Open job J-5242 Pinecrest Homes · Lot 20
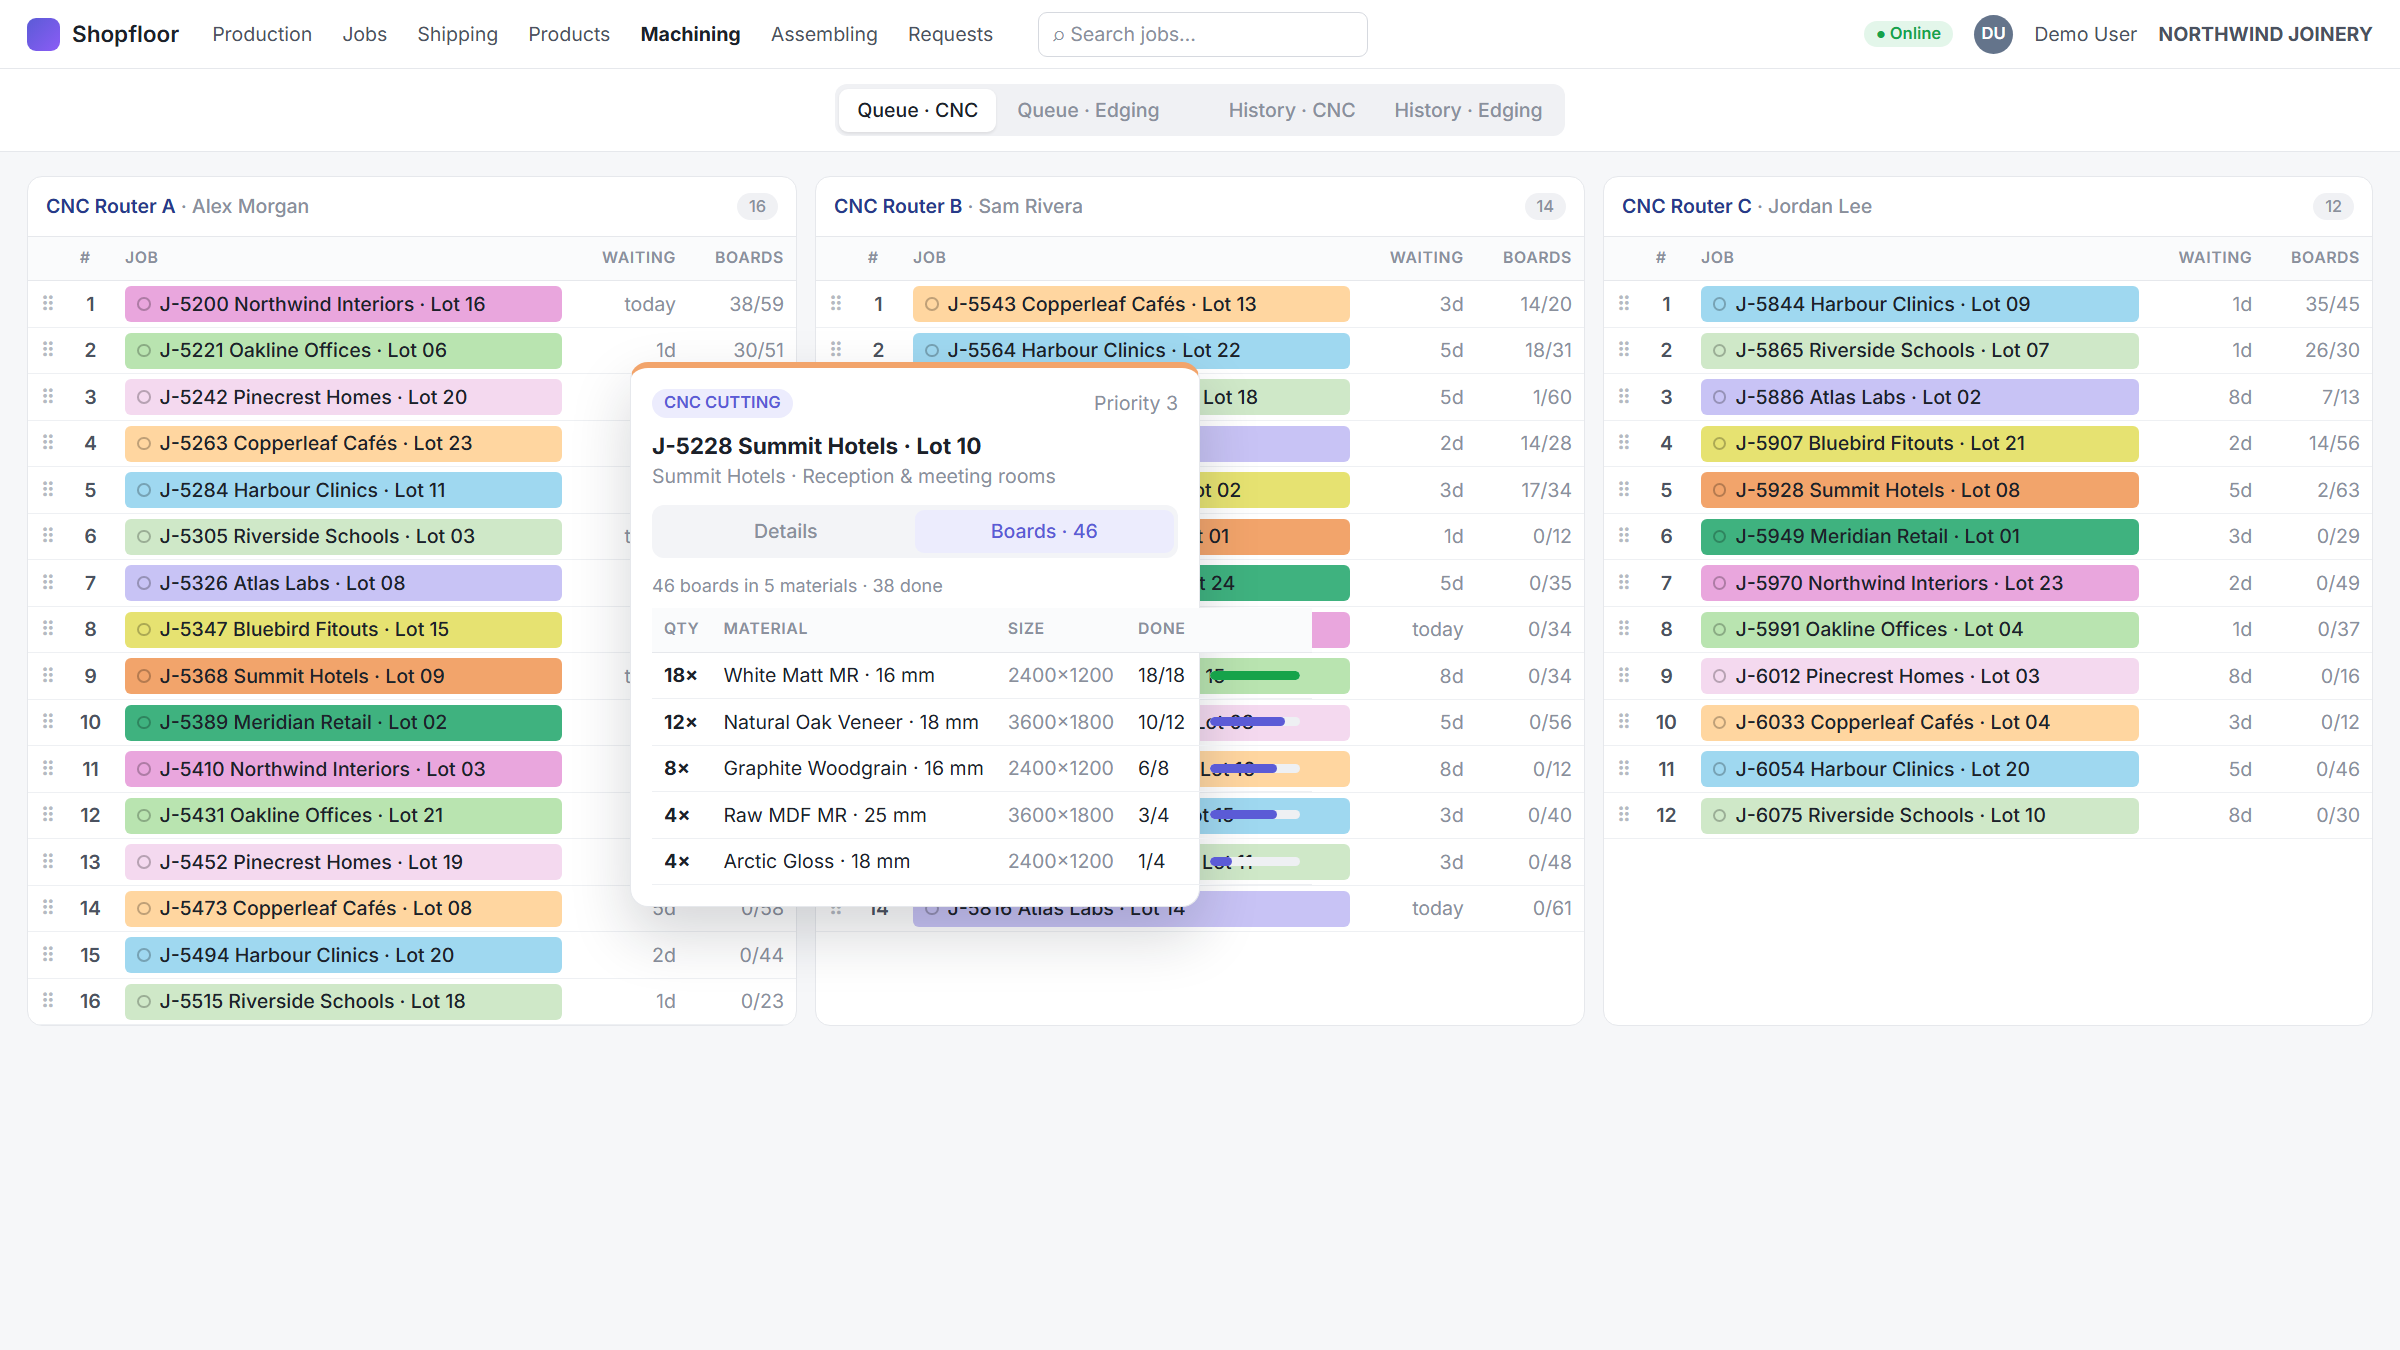This screenshot has height=1350, width=2400. point(343,397)
